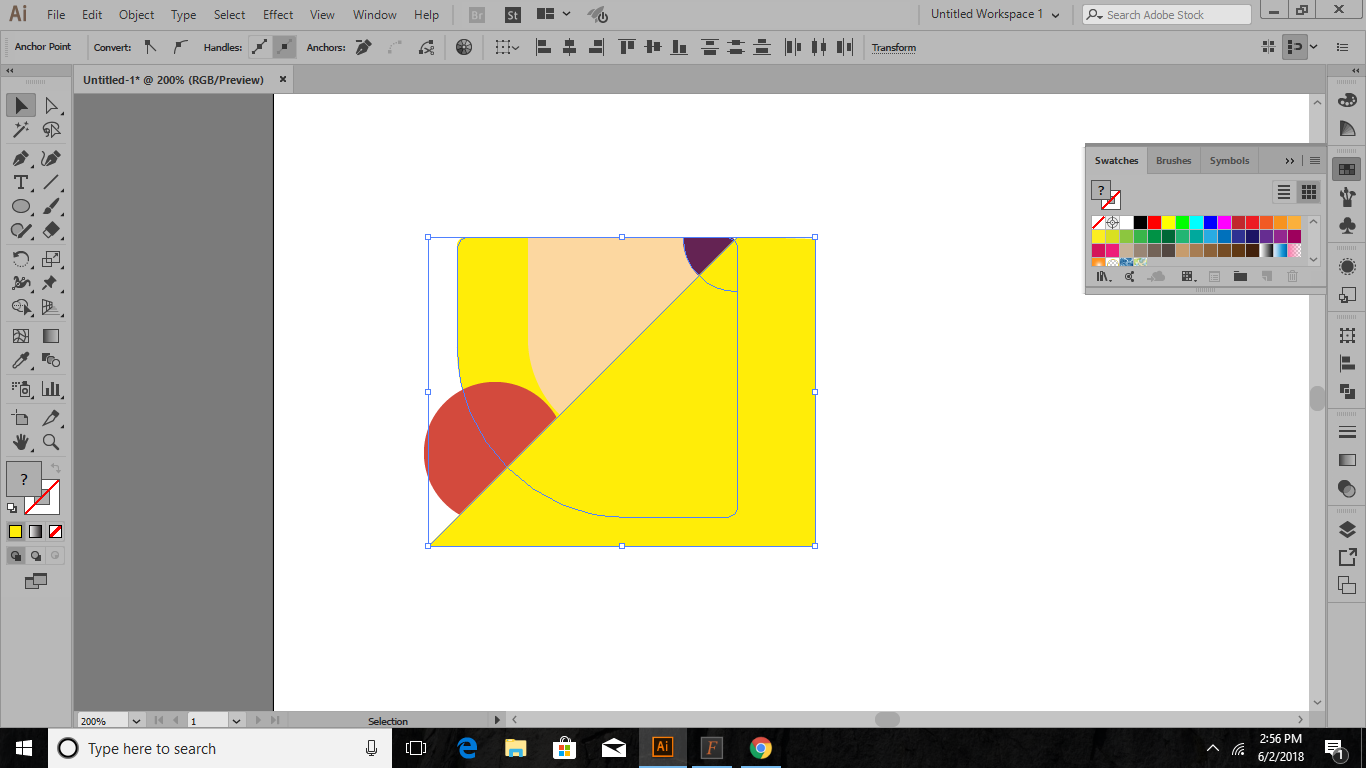Open the Align To dropdown in control bar
Screen dimensions: 1366x768
click(x=507, y=47)
